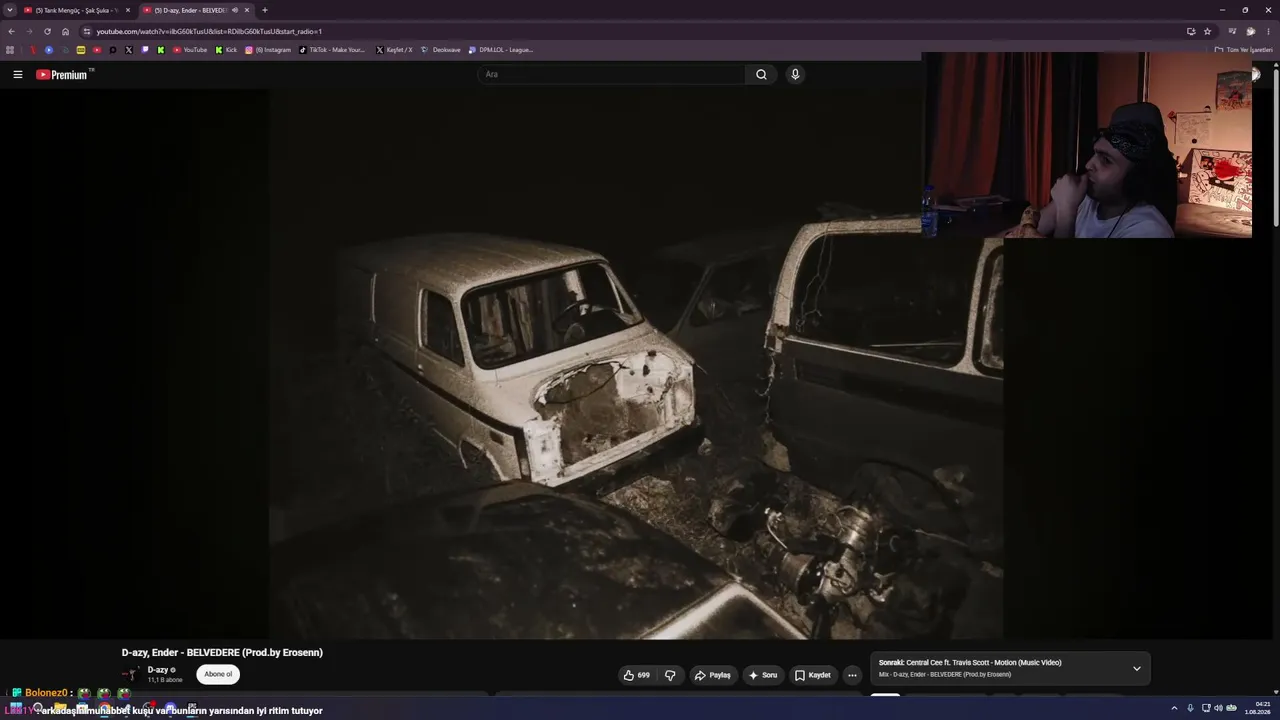Share the video via Paylaş
The height and width of the screenshot is (720, 1280).
click(x=712, y=675)
